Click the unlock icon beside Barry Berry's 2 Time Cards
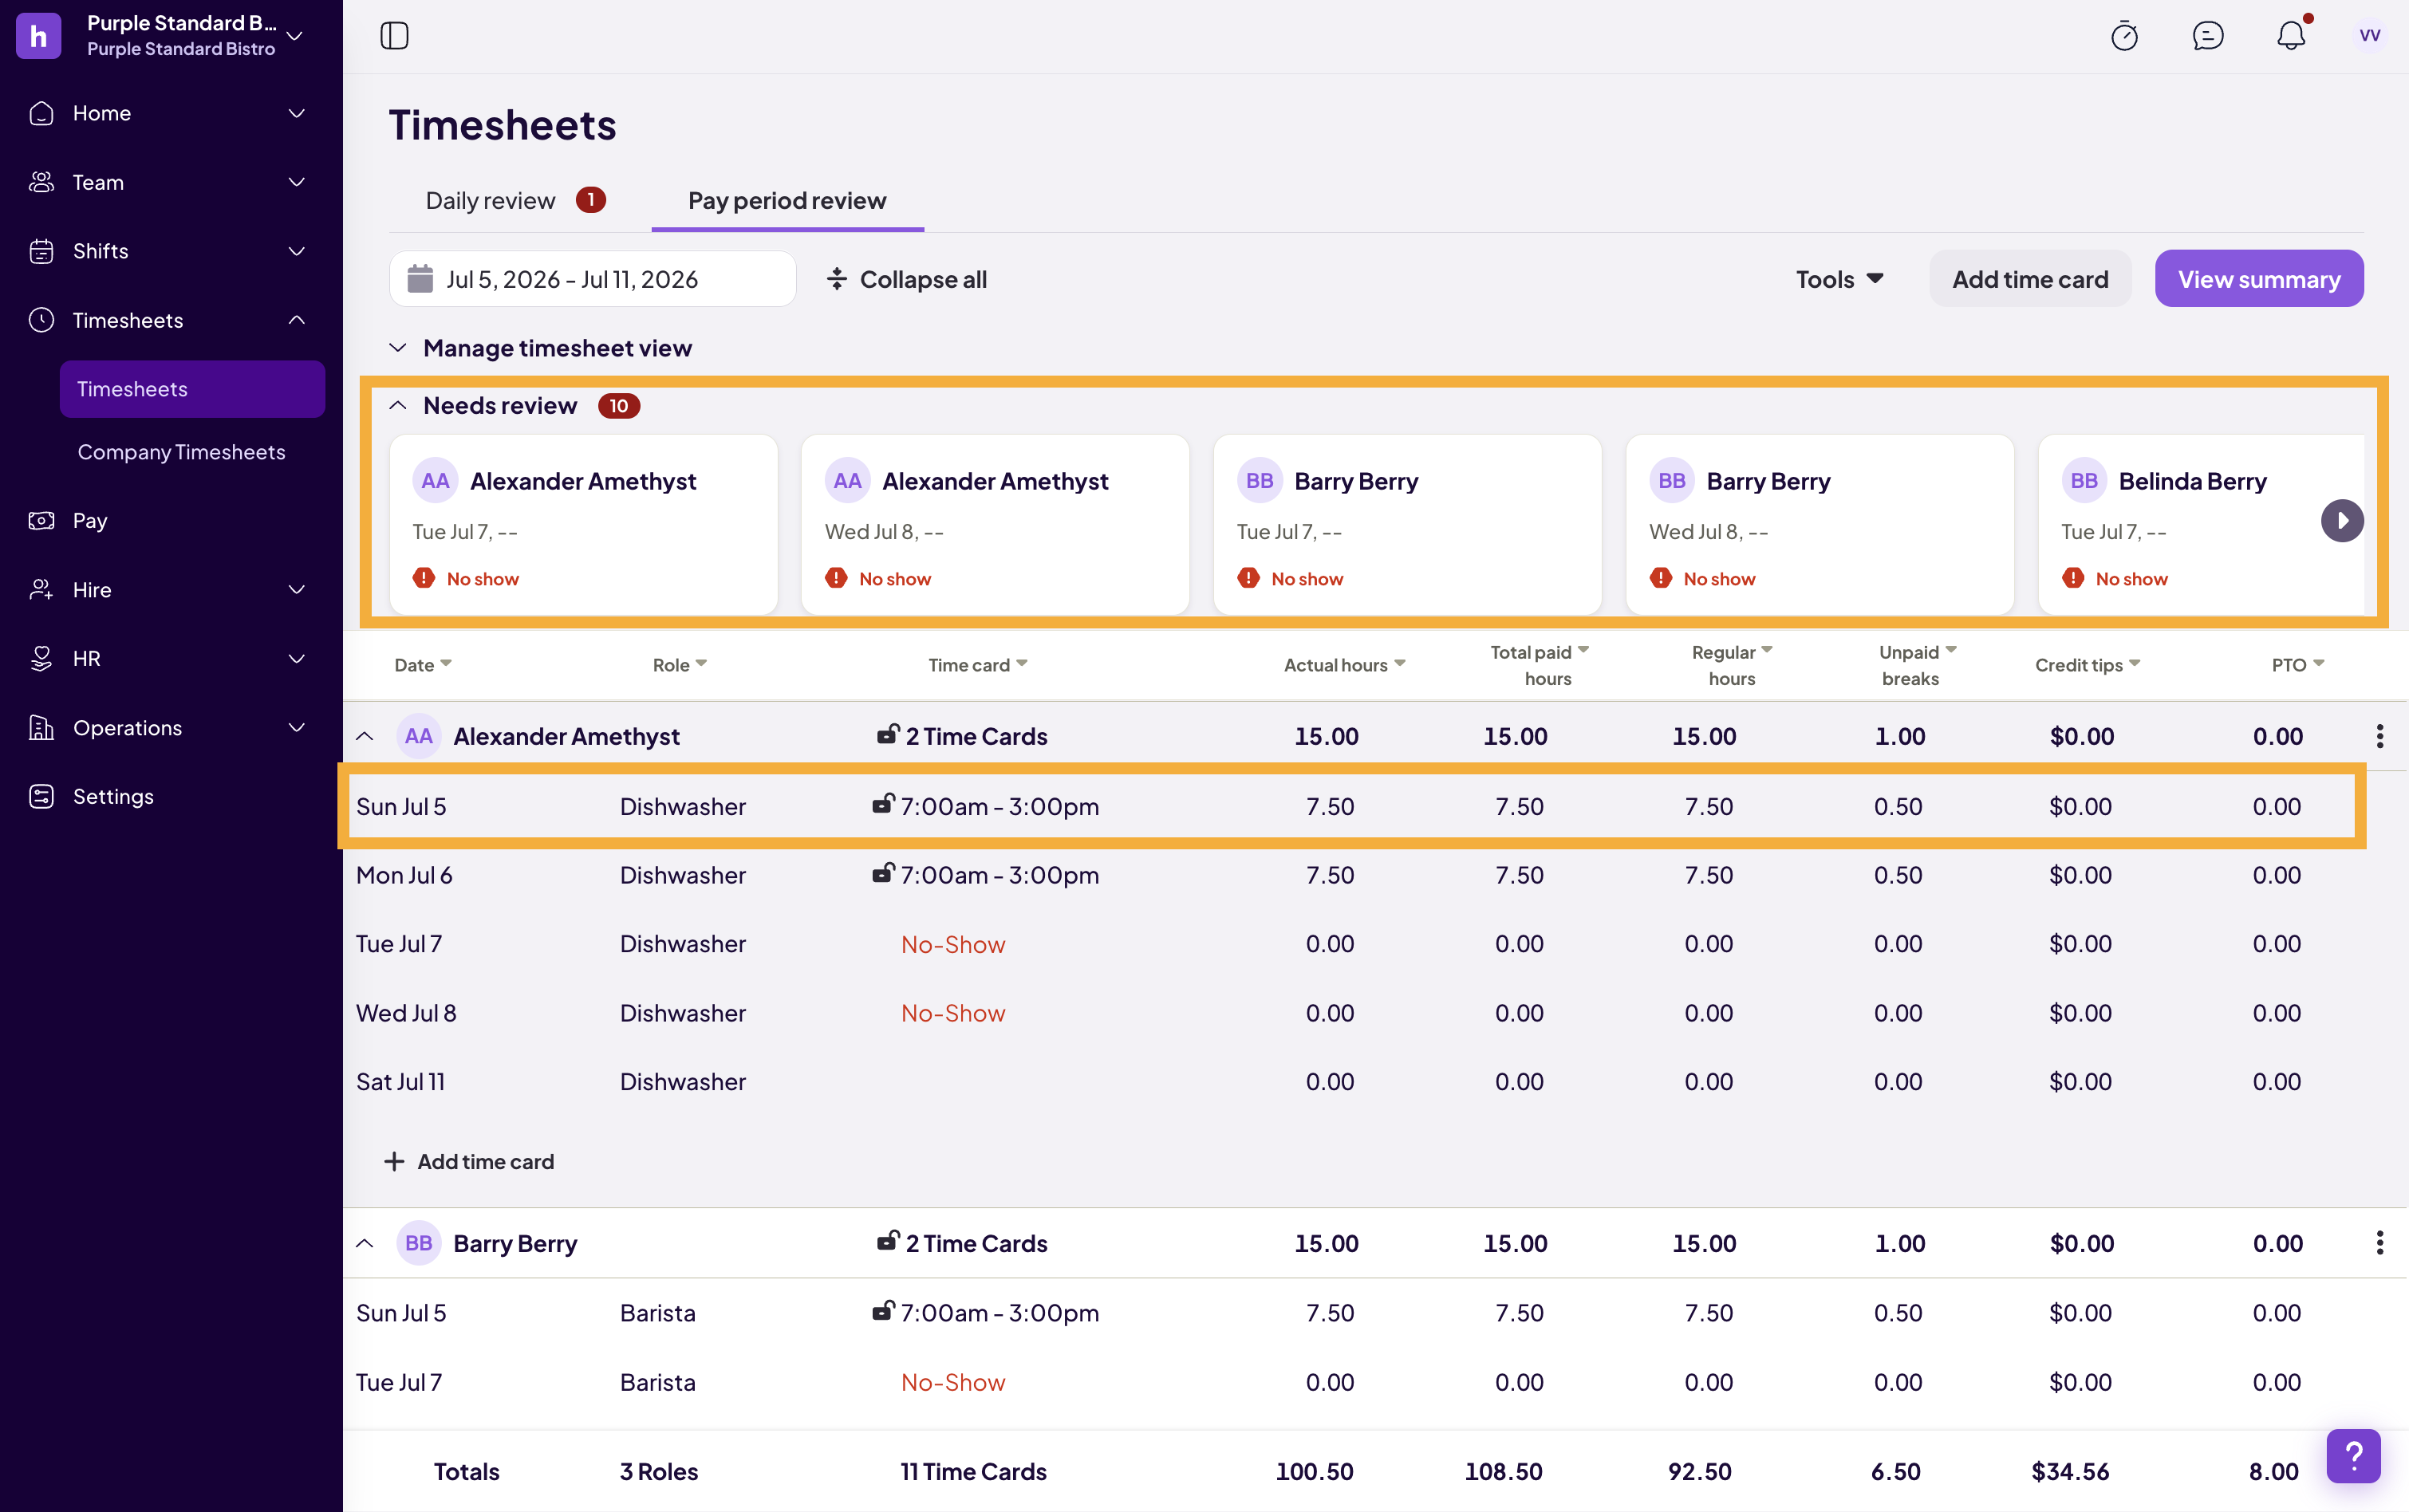This screenshot has height=1512, width=2409. (888, 1240)
